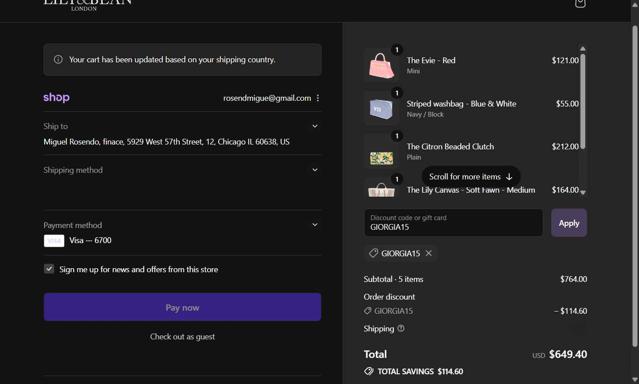Click the Navy / Block variant label
The width and height of the screenshot is (639, 384).
tap(425, 115)
